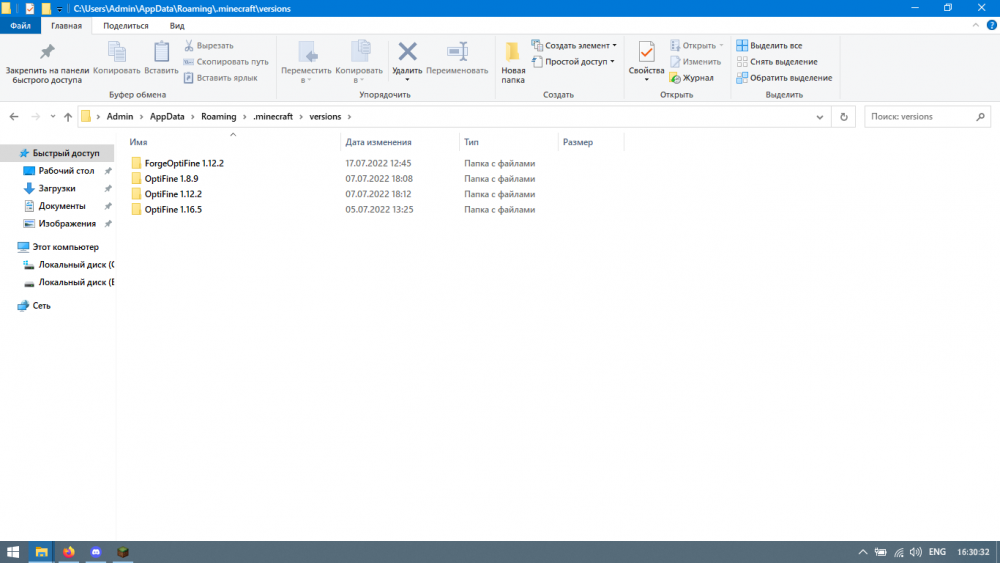
Task: Click the Копировать (Copy) ribbon icon
Action: [117, 58]
